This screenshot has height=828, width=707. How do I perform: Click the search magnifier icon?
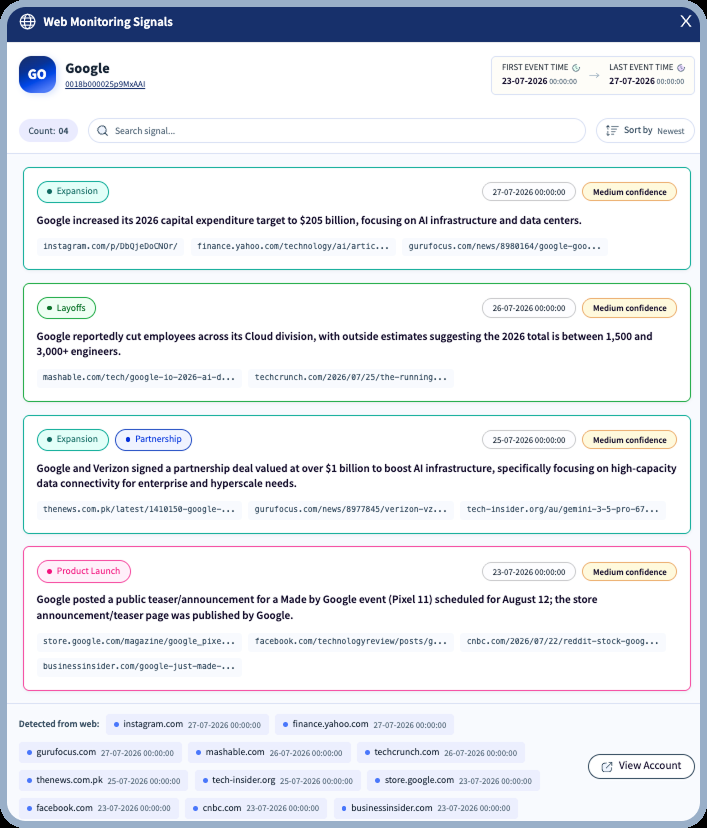(102, 130)
